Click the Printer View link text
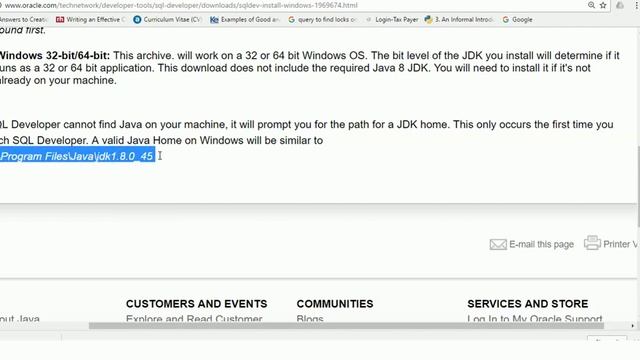Screen dimensions: 640x360 pyautogui.click(x=621, y=244)
